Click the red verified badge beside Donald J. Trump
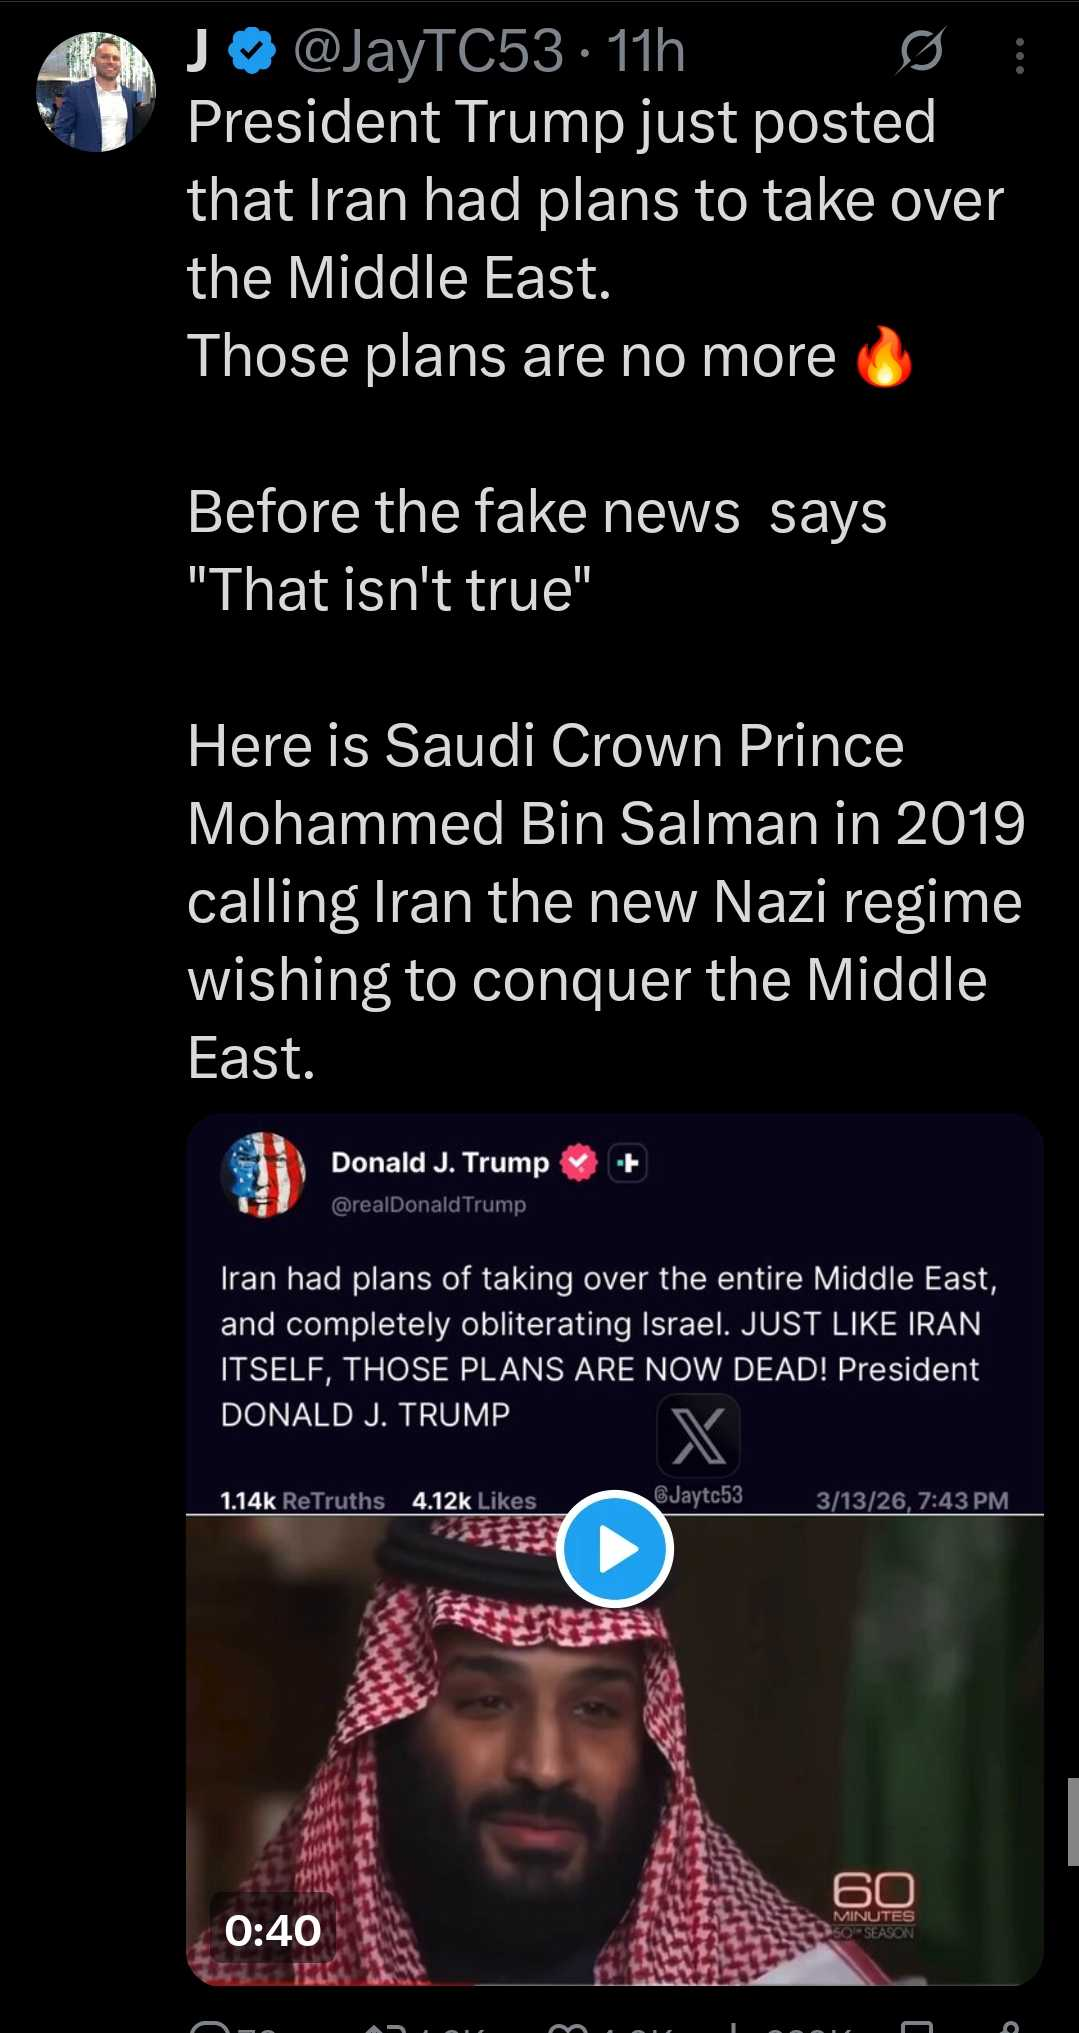The image size is (1079, 2033). 579,1163
